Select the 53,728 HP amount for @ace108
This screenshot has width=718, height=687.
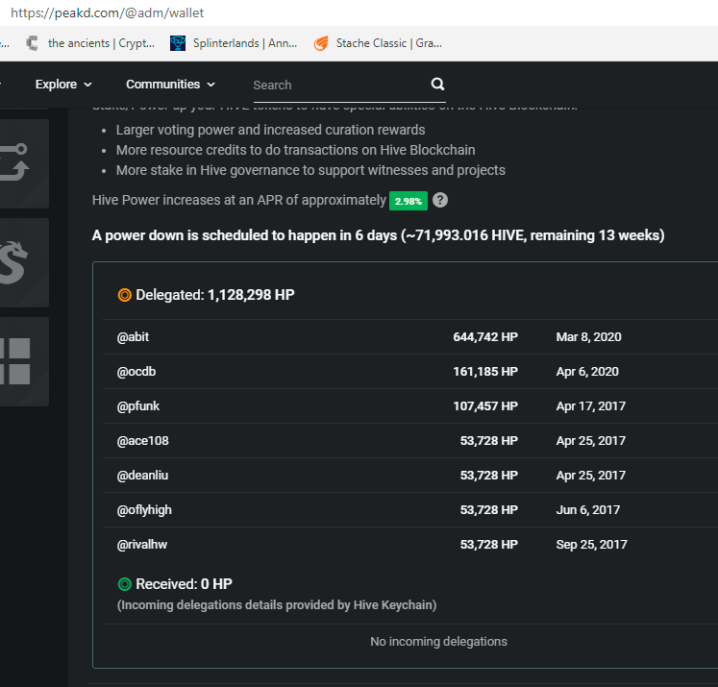coord(489,441)
